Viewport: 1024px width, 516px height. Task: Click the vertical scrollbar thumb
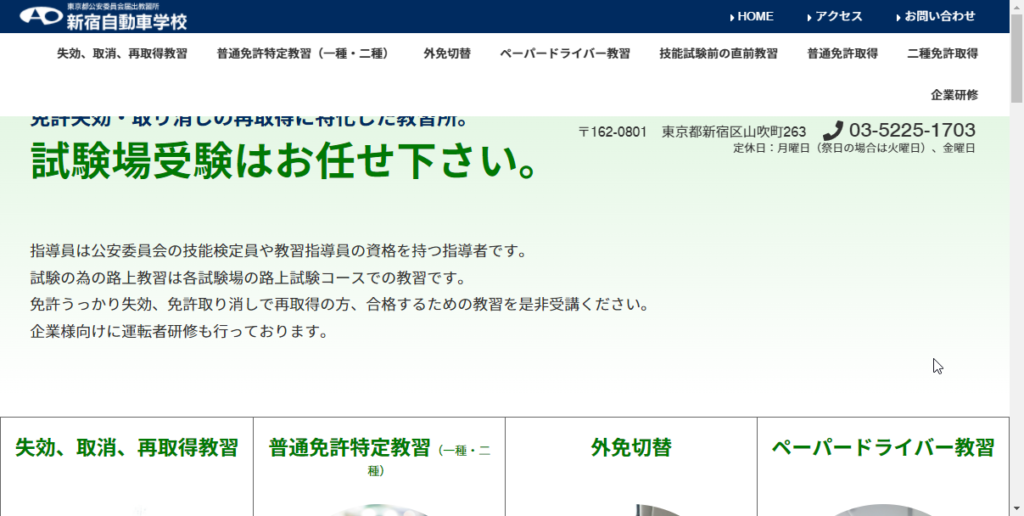click(x=1017, y=57)
